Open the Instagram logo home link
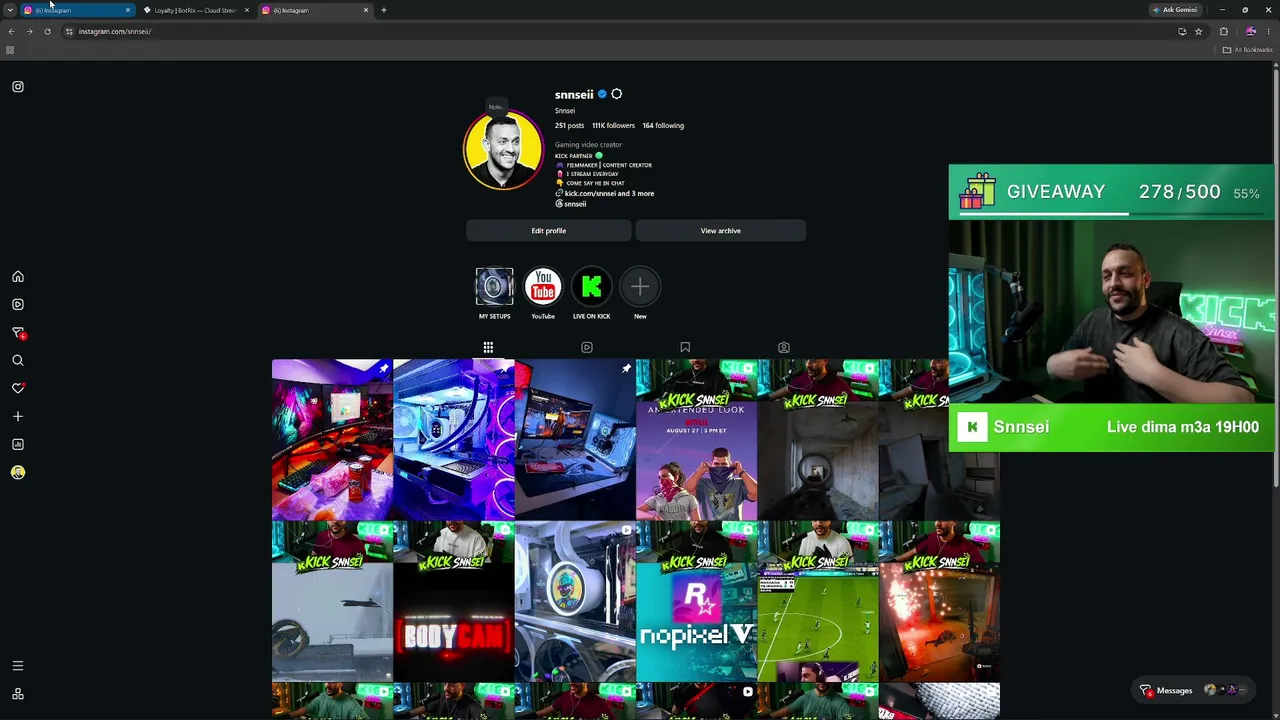 point(18,87)
